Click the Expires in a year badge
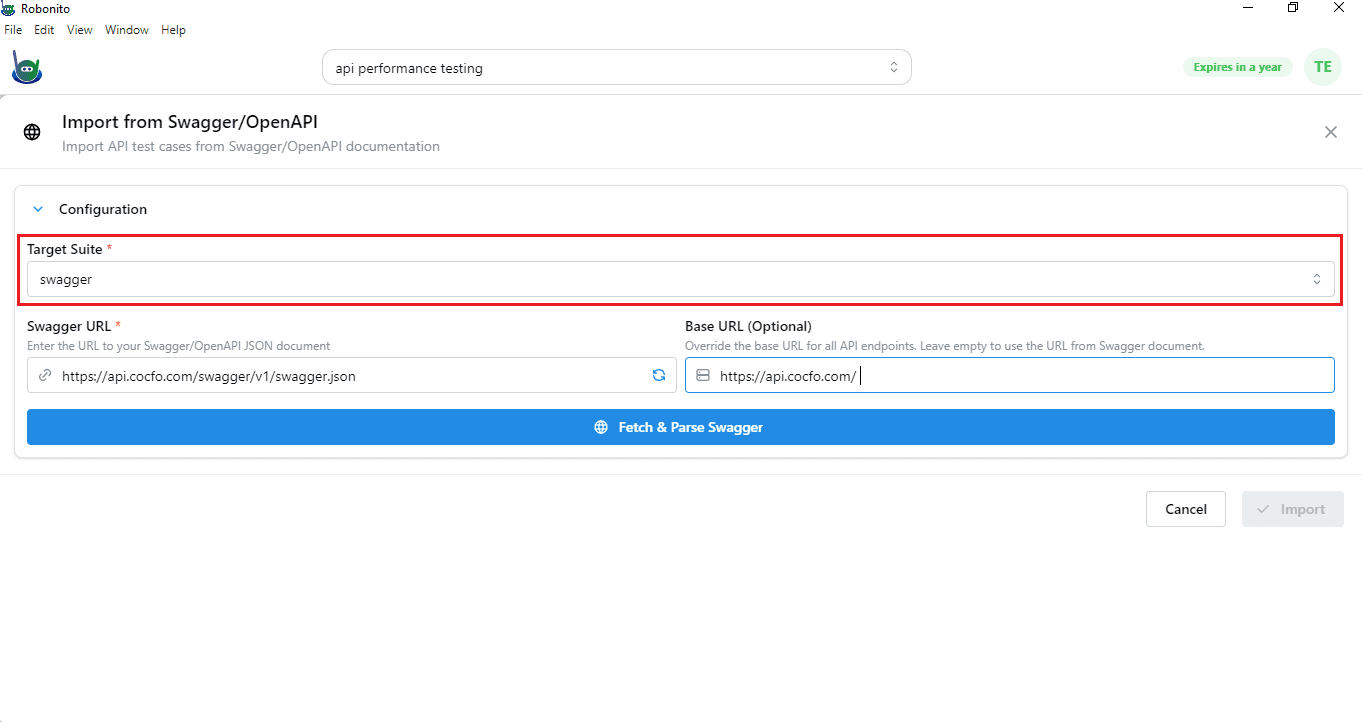Screen dimensions: 1362x722 pos(1238,67)
